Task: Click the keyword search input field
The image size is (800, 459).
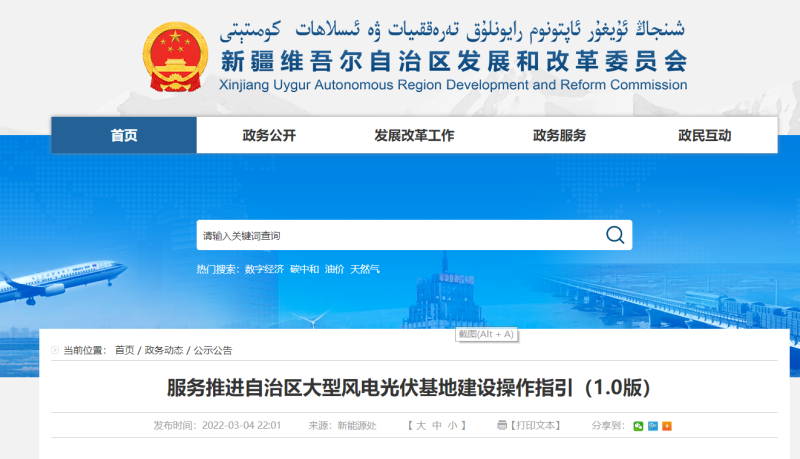Action: click(400, 236)
